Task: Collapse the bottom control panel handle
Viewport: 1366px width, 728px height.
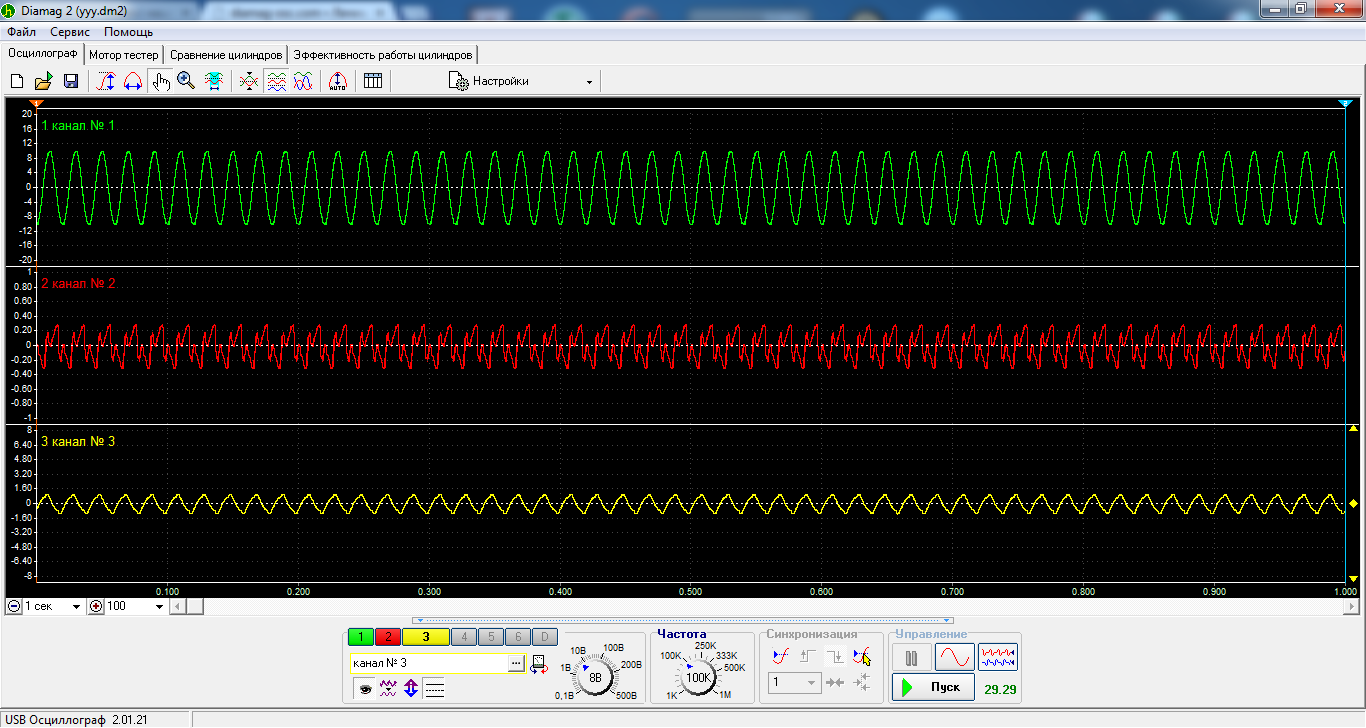Action: [x=683, y=620]
